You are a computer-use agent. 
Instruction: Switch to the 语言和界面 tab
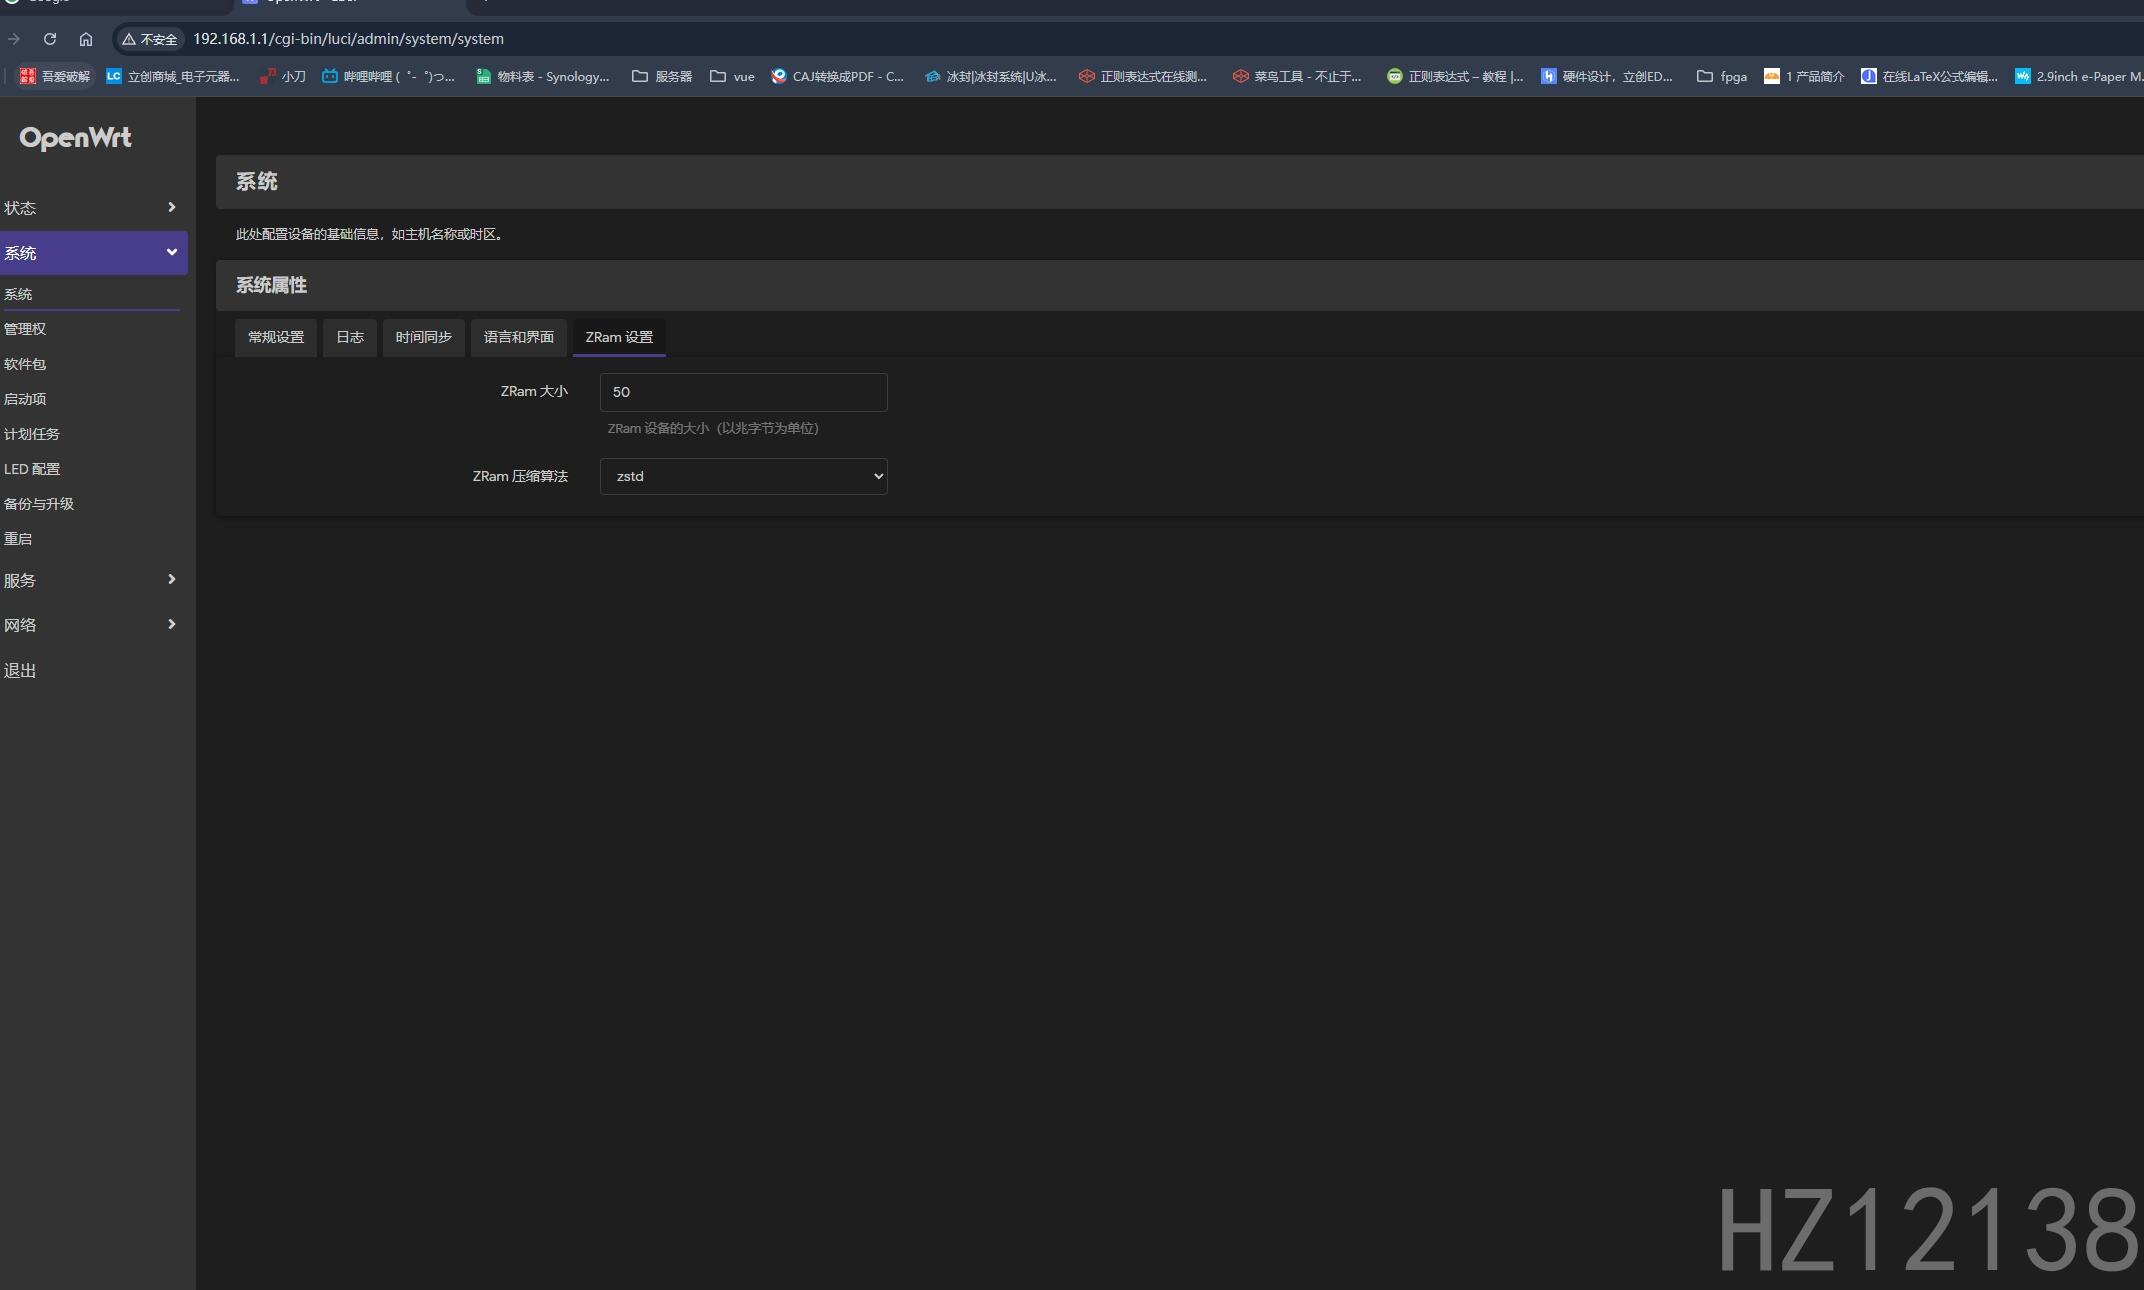click(x=519, y=337)
